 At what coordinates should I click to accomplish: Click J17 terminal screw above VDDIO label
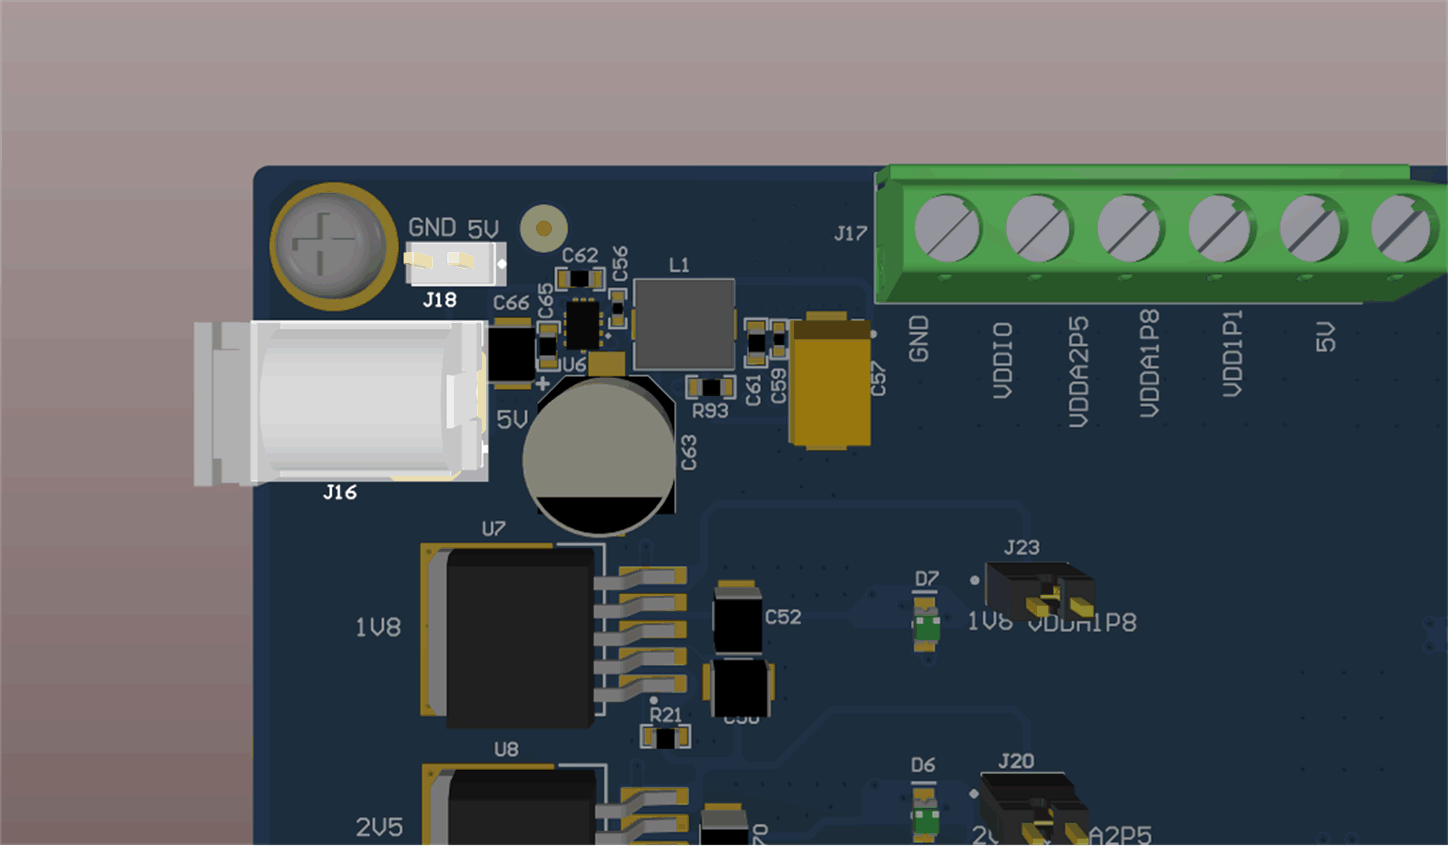coord(1038,228)
